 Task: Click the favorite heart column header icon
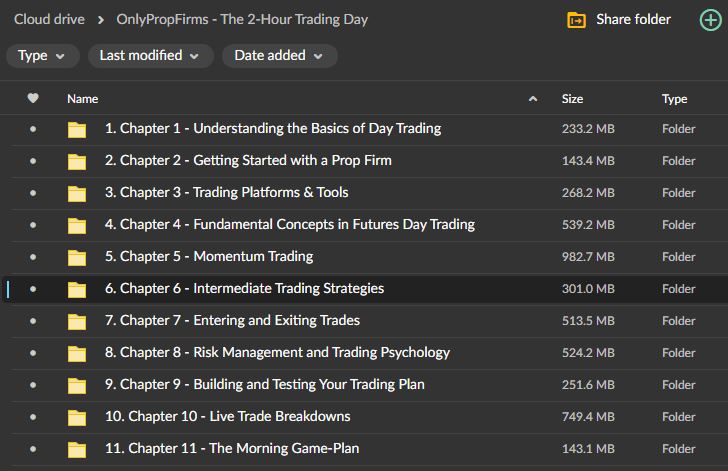pyautogui.click(x=33, y=99)
